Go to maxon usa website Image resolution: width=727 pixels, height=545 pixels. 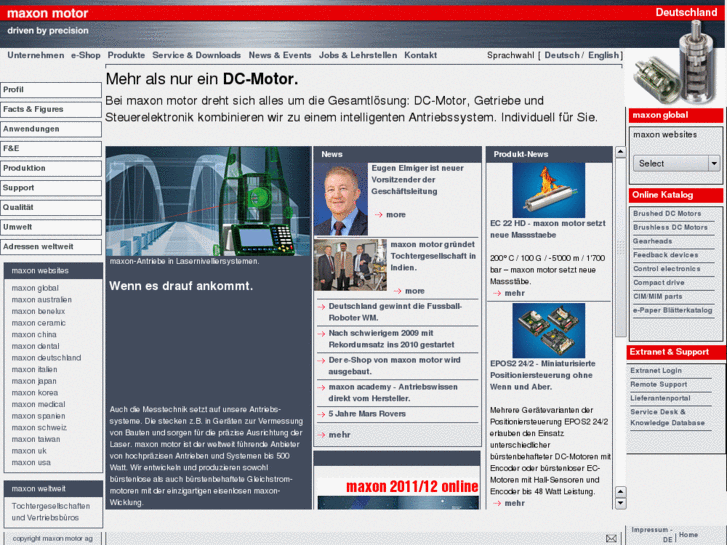31,462
